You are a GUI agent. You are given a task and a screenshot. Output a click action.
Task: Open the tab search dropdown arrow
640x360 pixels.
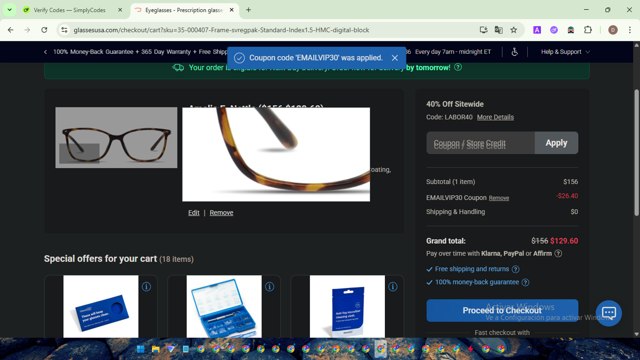click(x=9, y=10)
